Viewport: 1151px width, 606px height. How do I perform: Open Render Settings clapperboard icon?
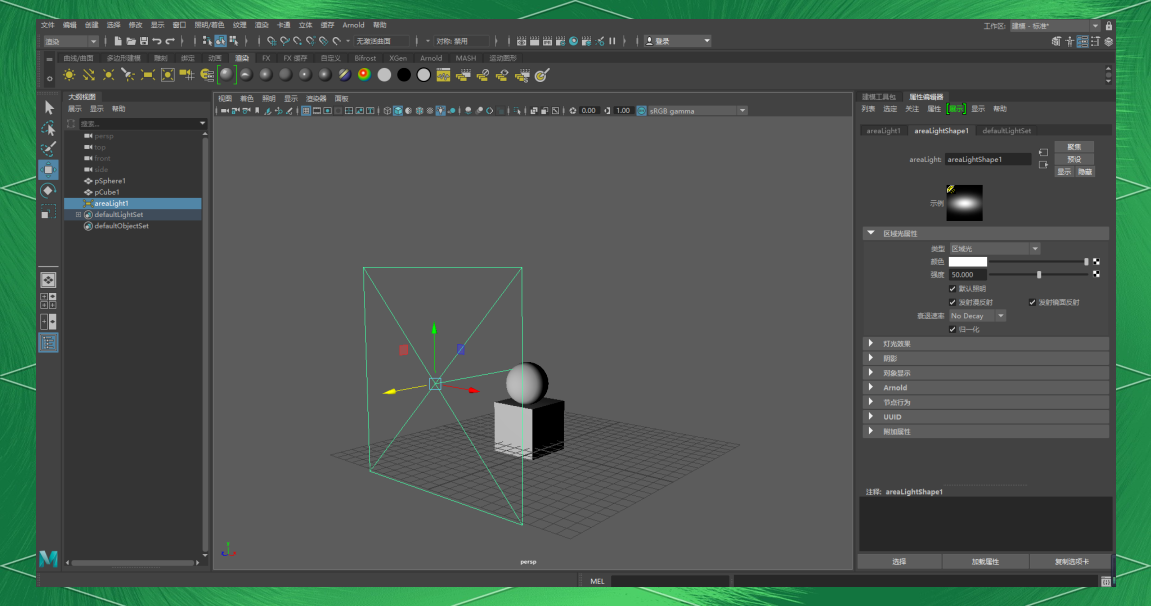[x=560, y=41]
